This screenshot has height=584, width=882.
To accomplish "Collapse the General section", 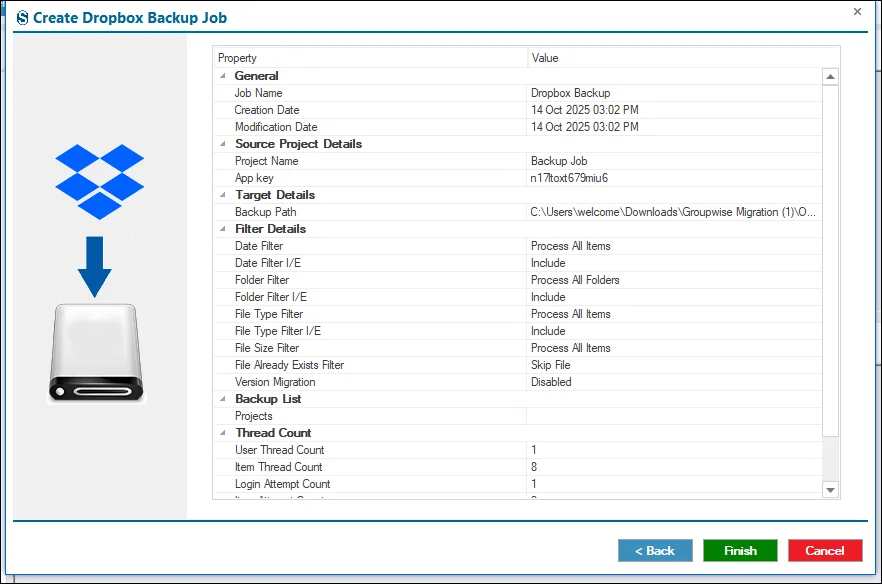I will pos(223,76).
